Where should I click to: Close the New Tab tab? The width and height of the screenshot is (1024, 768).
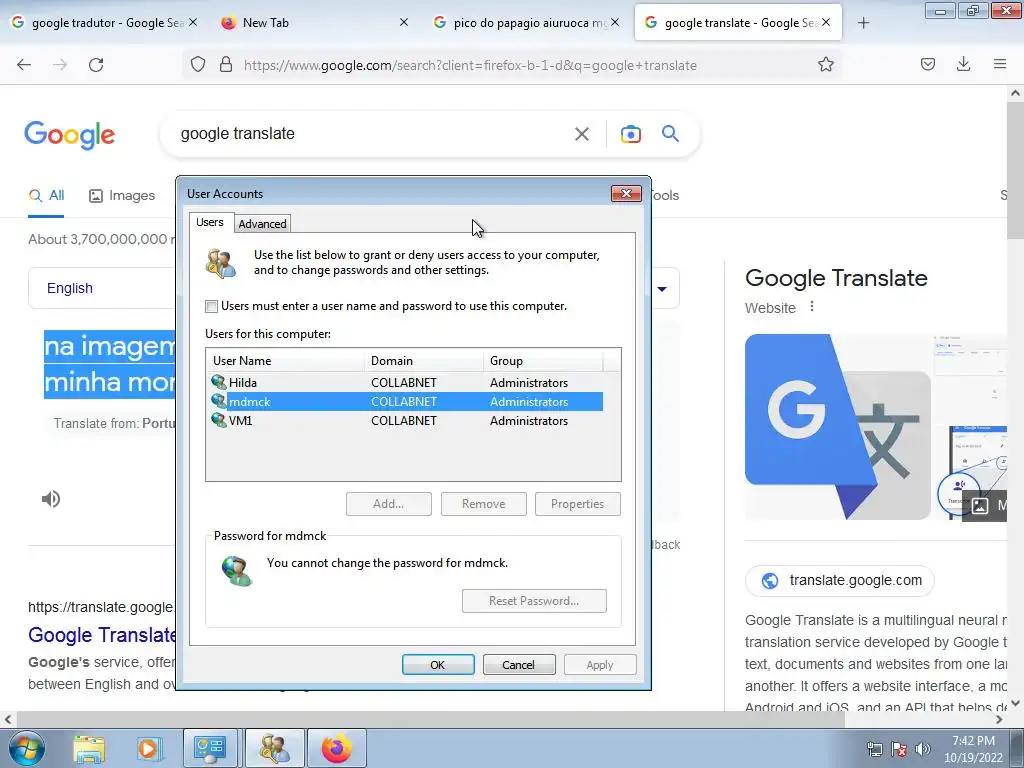404,23
